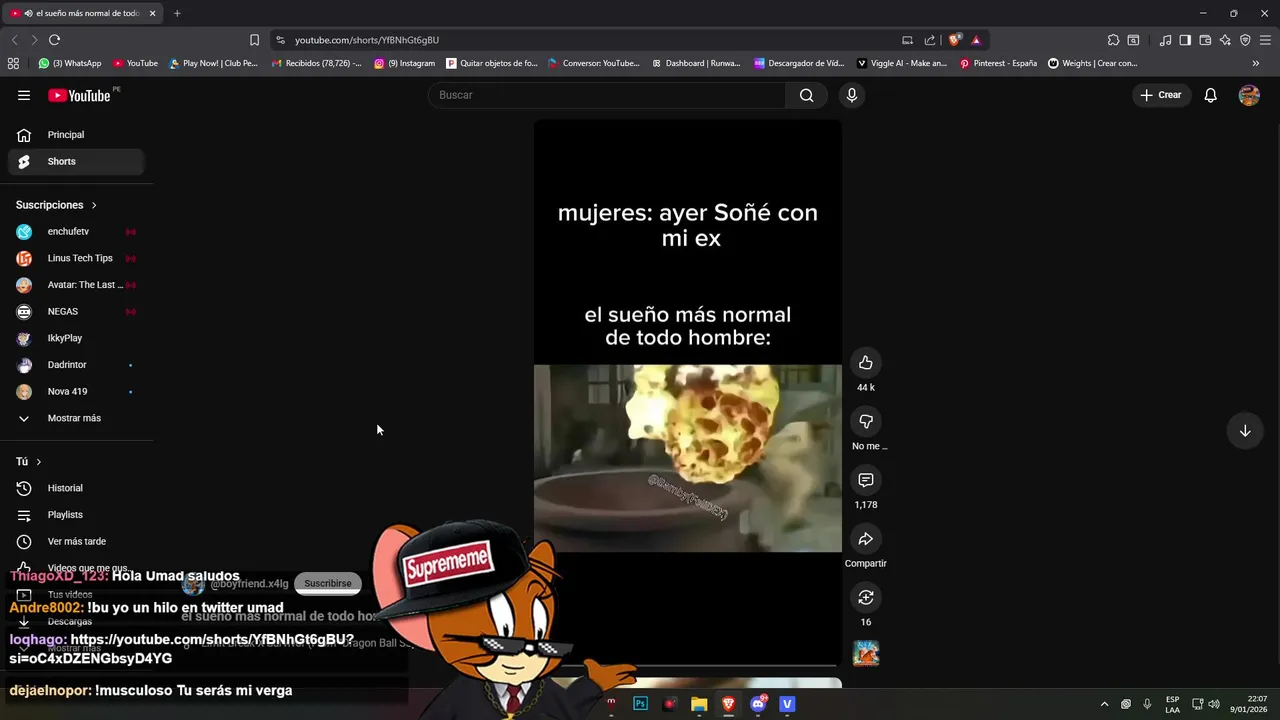Image resolution: width=1280 pixels, height=720 pixels.
Task: Open browser extensions puzzle icon
Action: click(1113, 40)
